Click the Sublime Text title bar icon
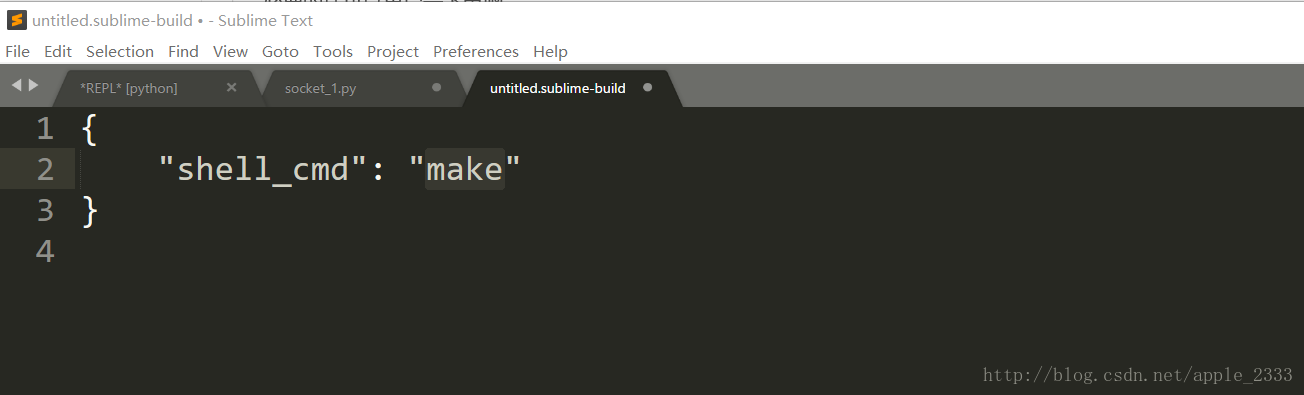1304x395 pixels. pyautogui.click(x=16, y=20)
